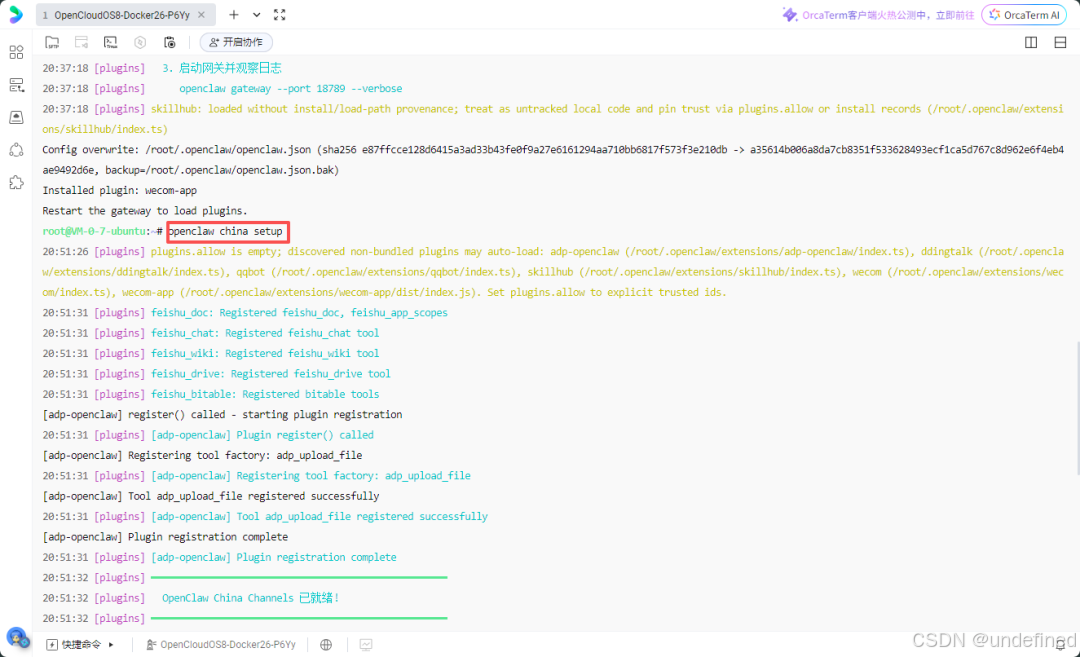Click 'feishu_drive: Registered feishu_drive tool' line
The image size is (1080, 657).
click(271, 373)
